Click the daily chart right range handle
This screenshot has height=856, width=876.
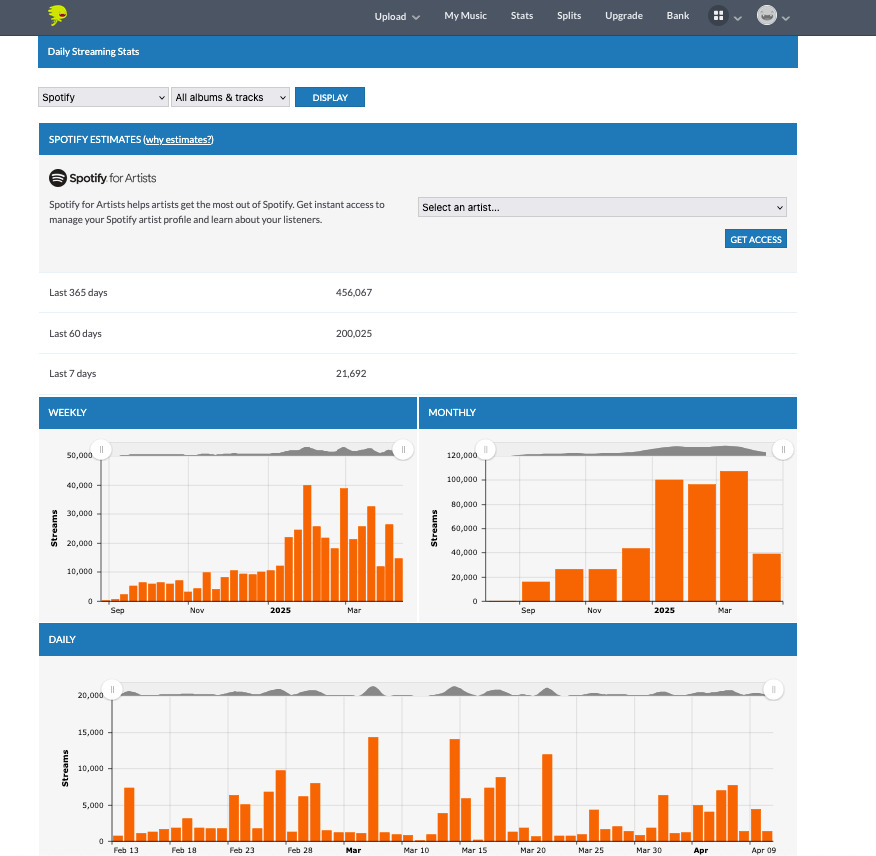coord(773,689)
